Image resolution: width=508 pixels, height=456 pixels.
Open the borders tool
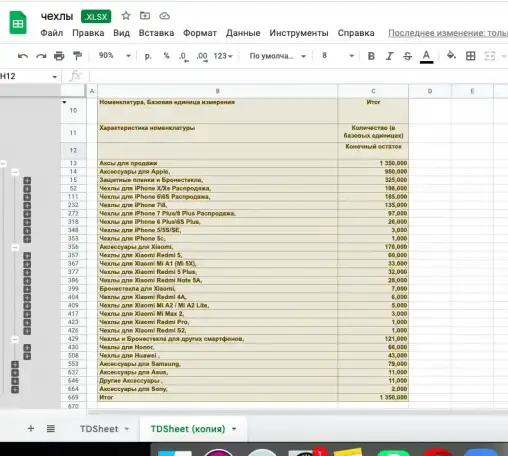tap(470, 56)
